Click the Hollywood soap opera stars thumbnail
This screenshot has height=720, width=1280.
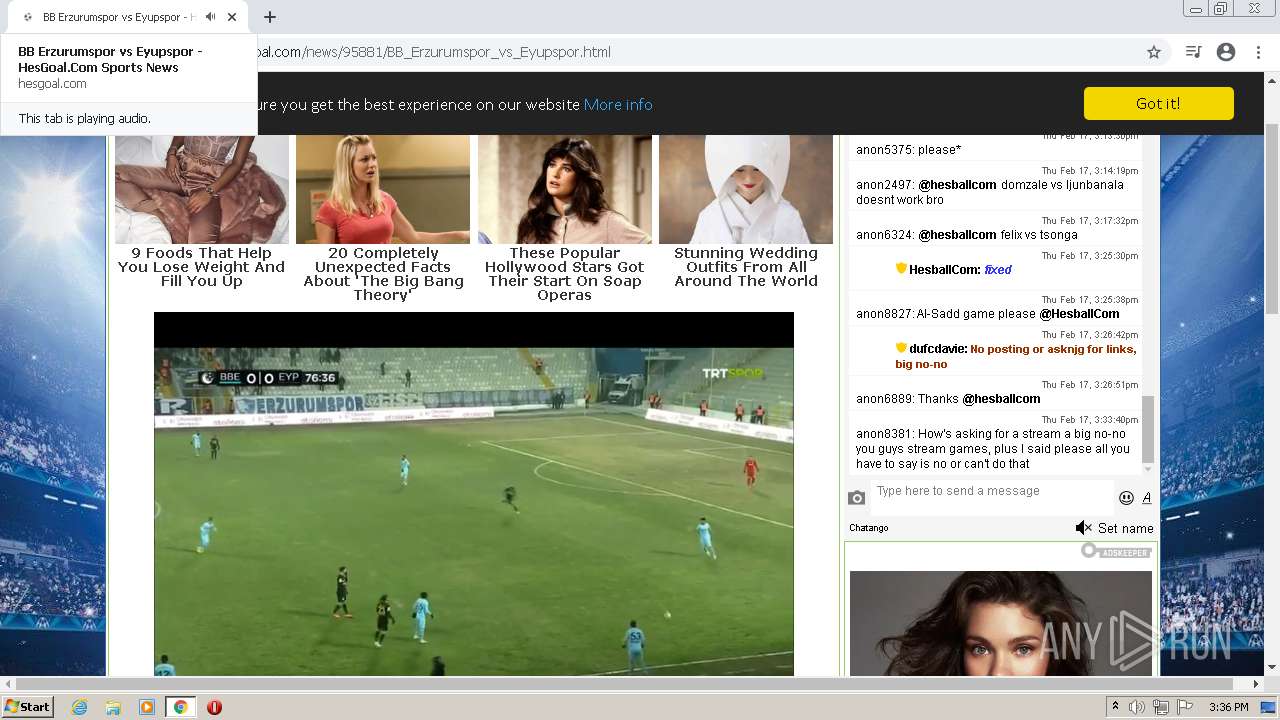point(565,189)
